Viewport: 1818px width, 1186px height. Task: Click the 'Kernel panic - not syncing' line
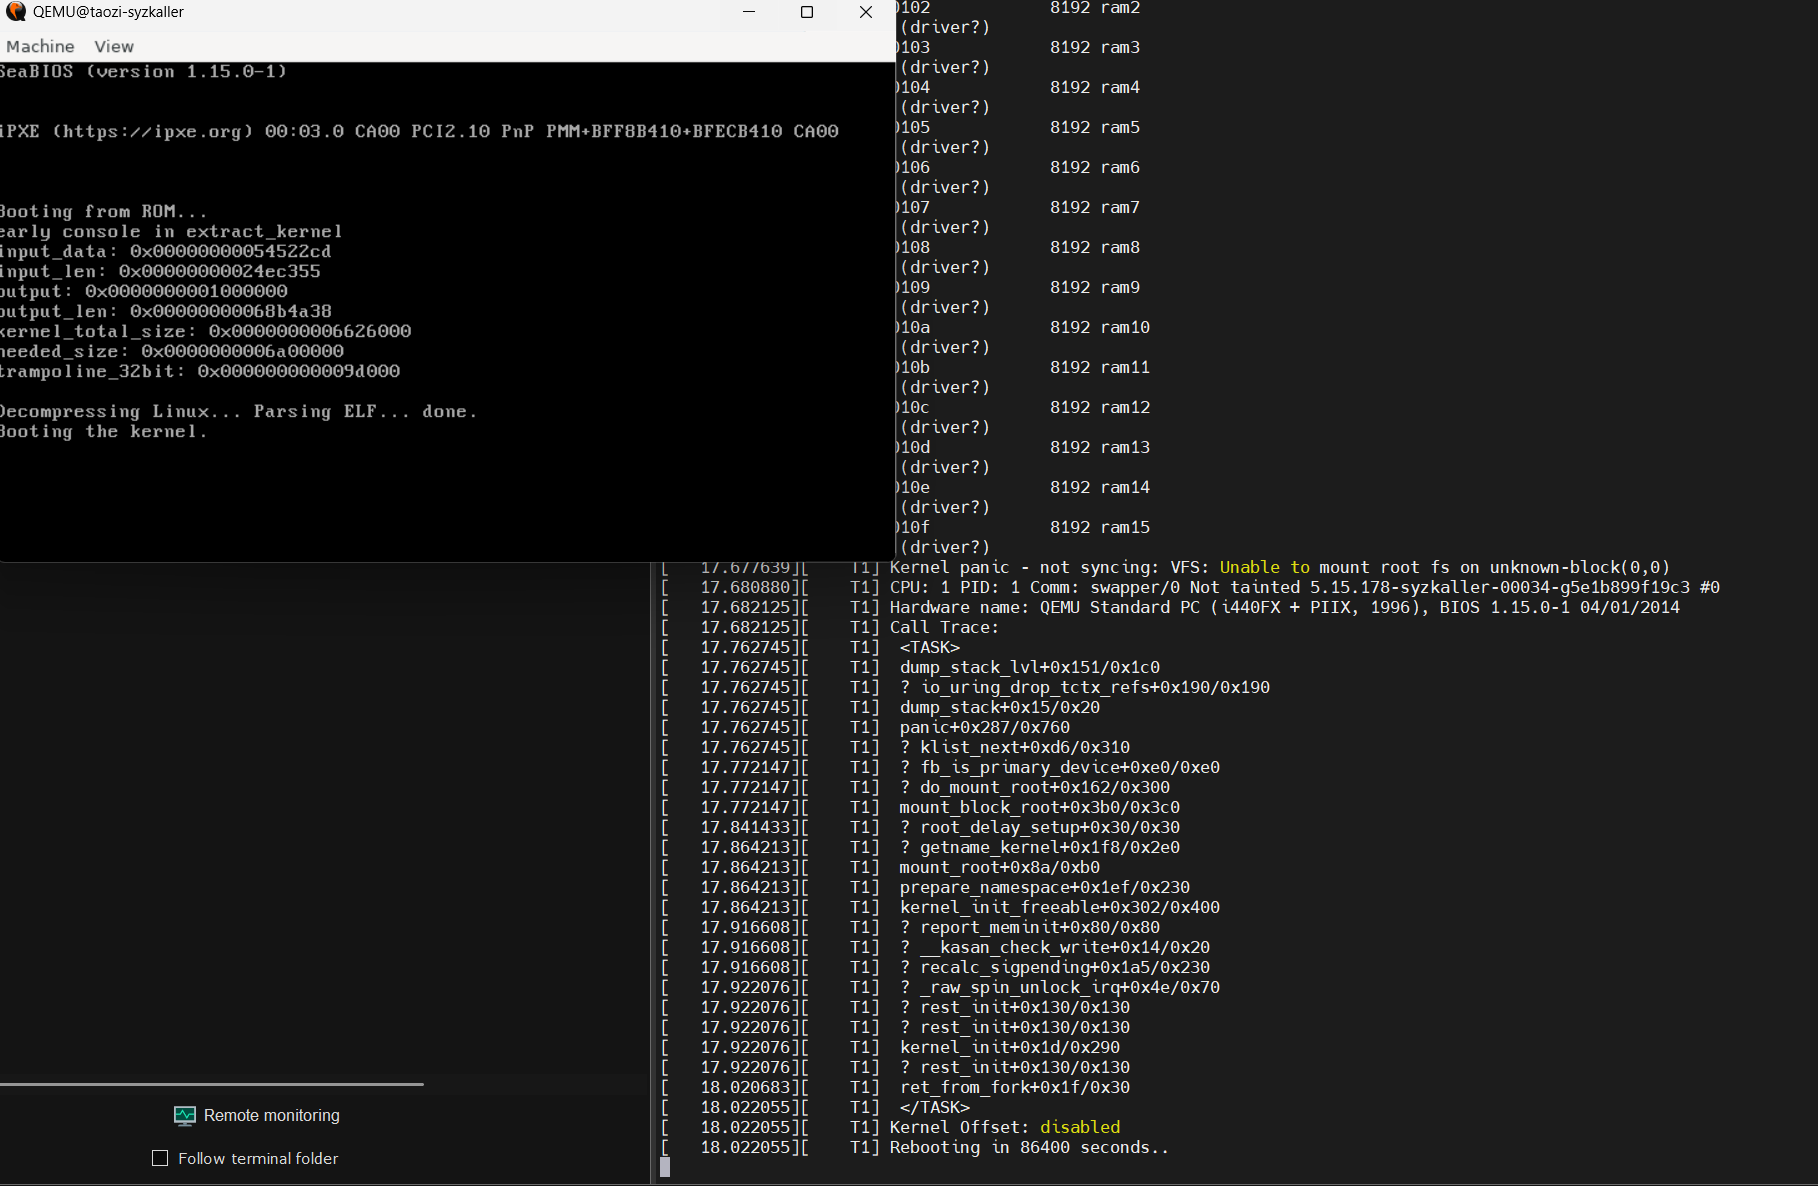(x=1280, y=567)
